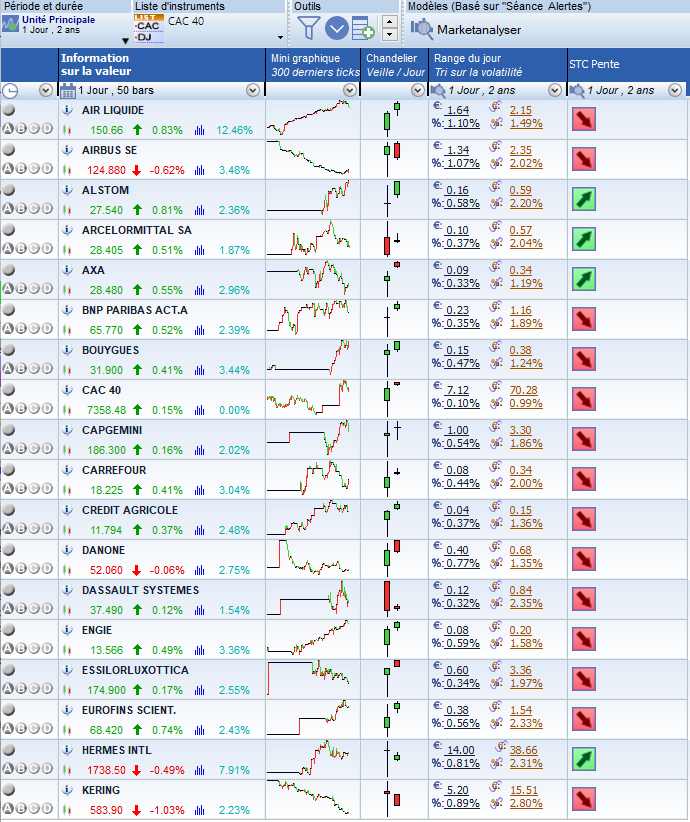Screen dimensions: 690x822
Task: Open AIR LIQUIDE range value 1.64
Action: pyautogui.click(x=458, y=110)
